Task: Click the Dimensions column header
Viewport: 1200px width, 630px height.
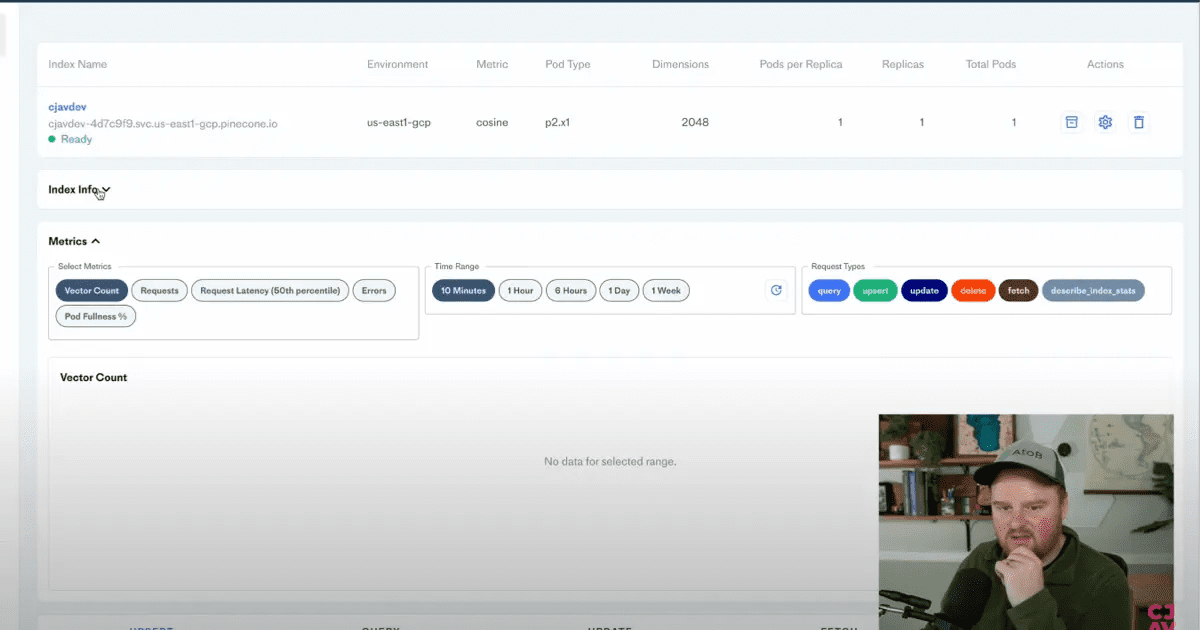Action: click(680, 64)
